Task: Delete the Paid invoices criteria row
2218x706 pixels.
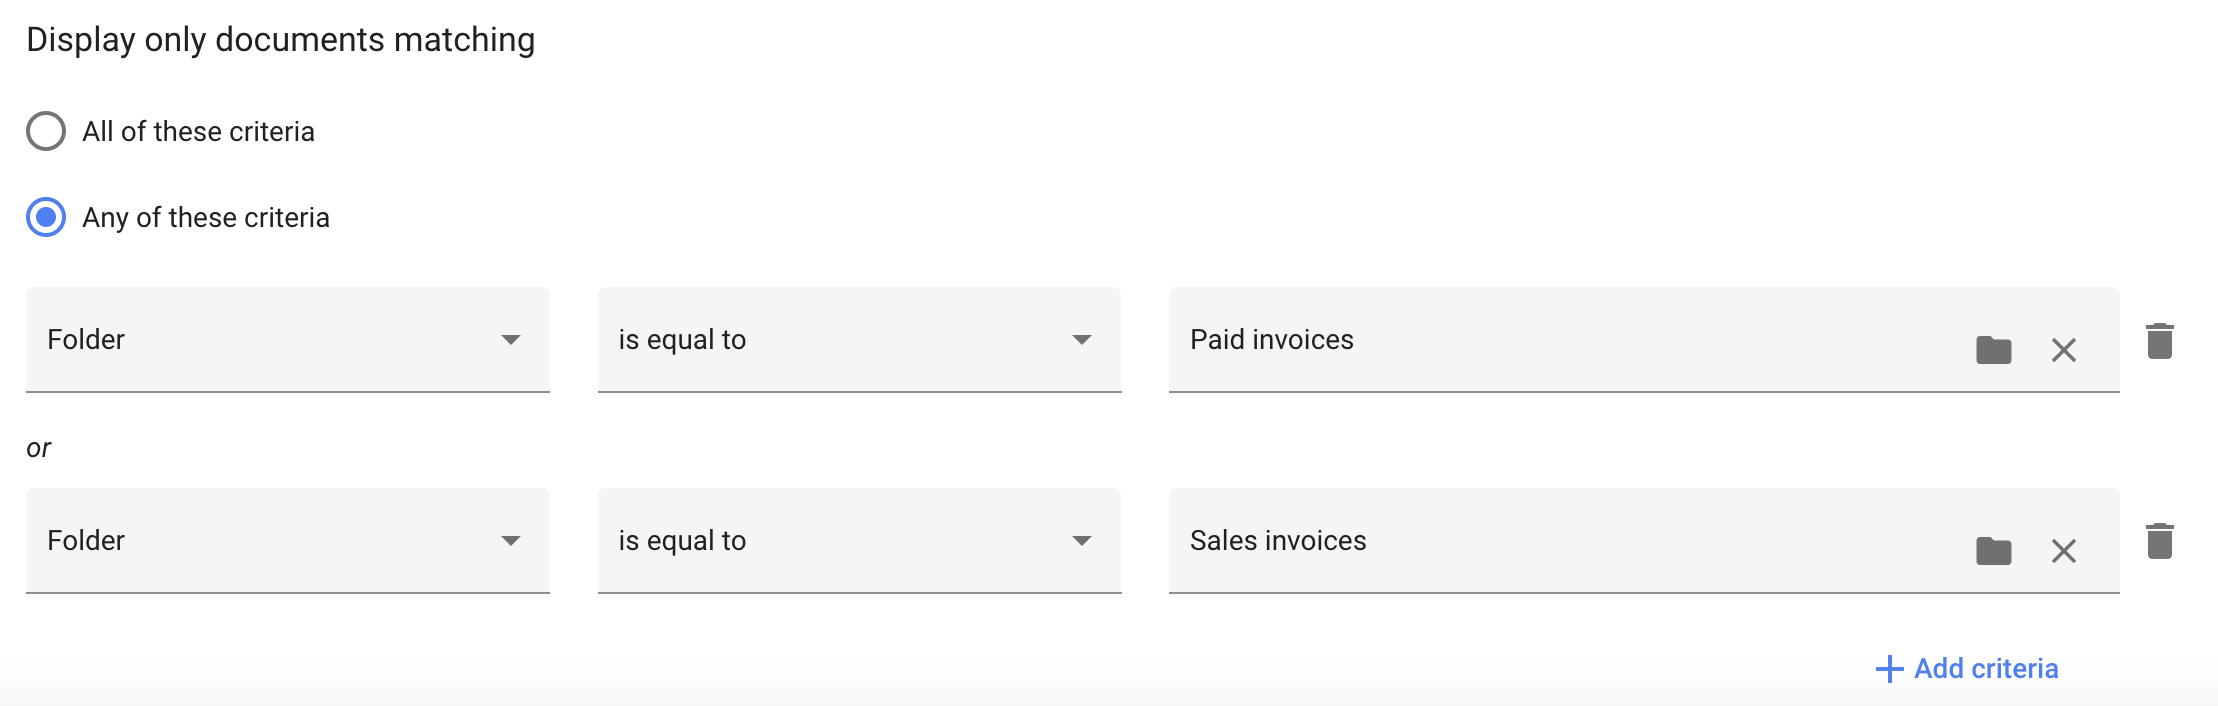Action: pos(2159,341)
